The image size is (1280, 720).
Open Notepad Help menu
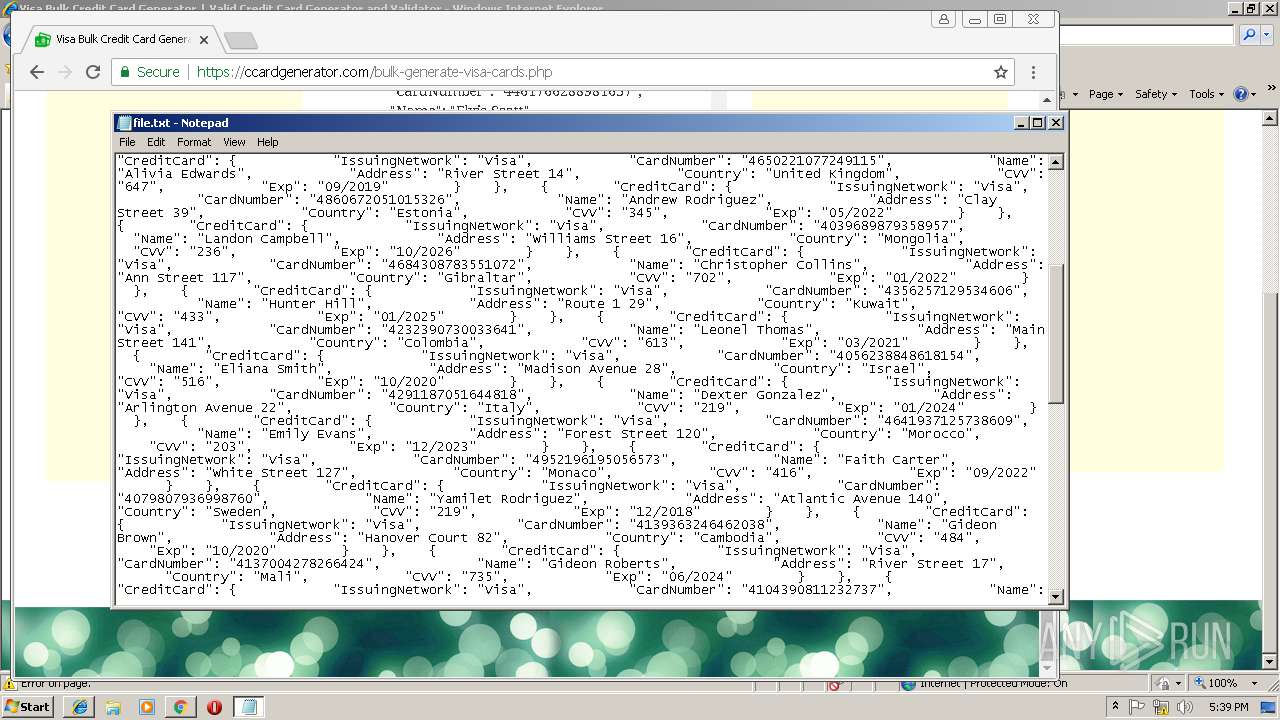[x=267, y=142]
